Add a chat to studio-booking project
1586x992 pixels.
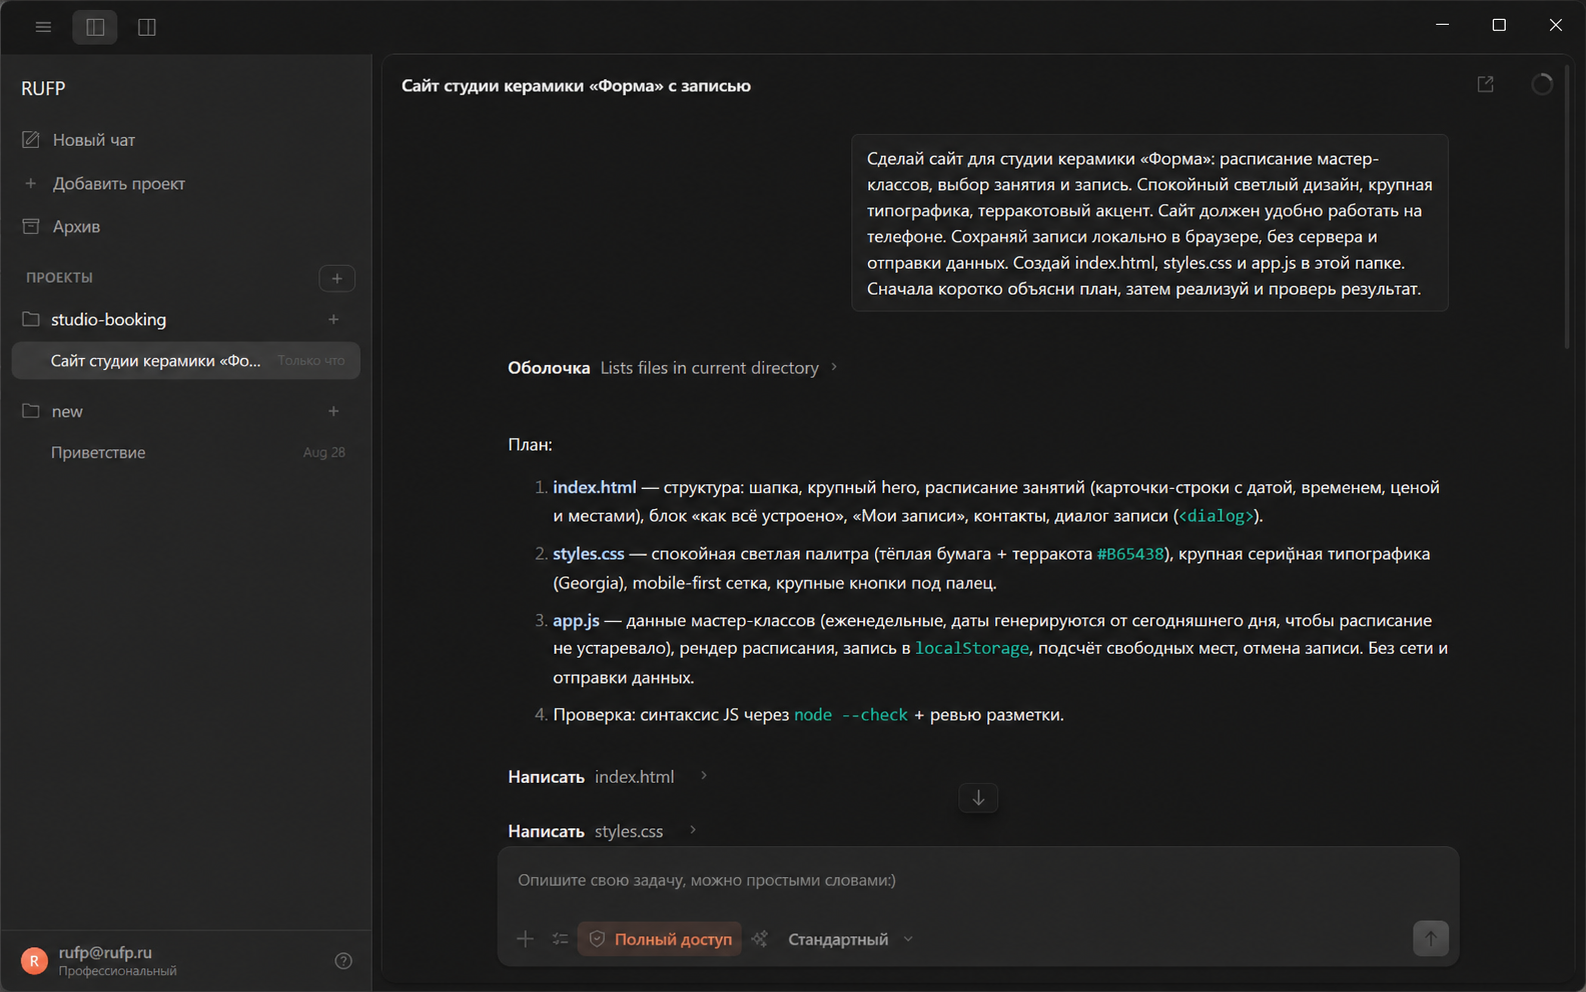pyautogui.click(x=334, y=319)
